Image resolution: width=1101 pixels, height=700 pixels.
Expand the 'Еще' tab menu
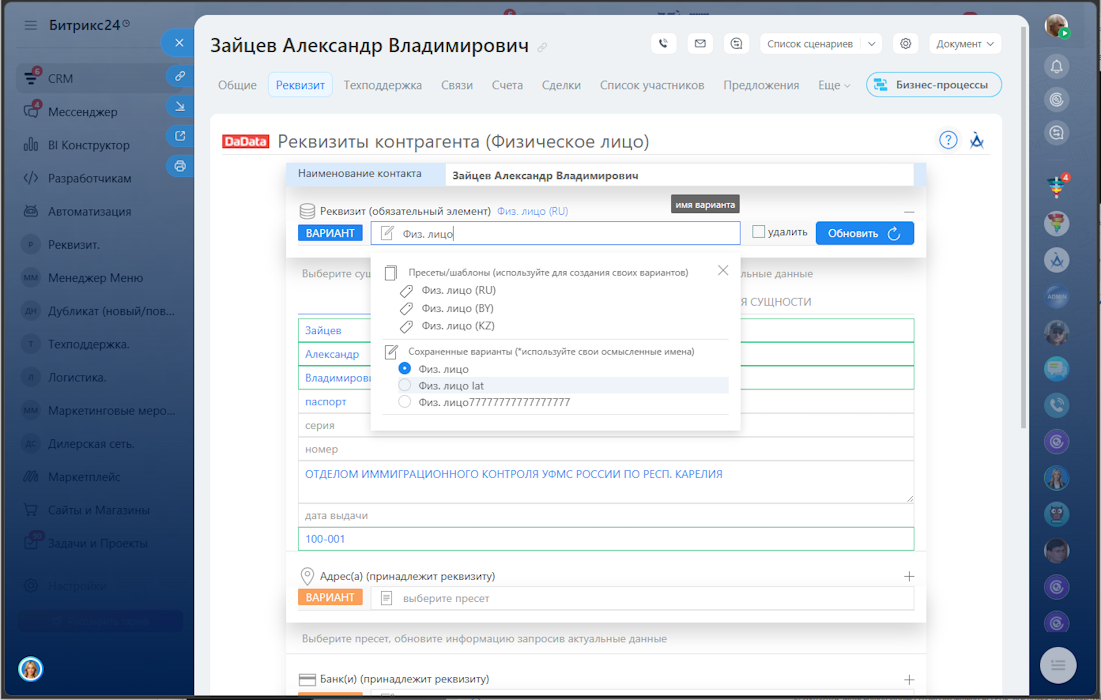pos(833,85)
